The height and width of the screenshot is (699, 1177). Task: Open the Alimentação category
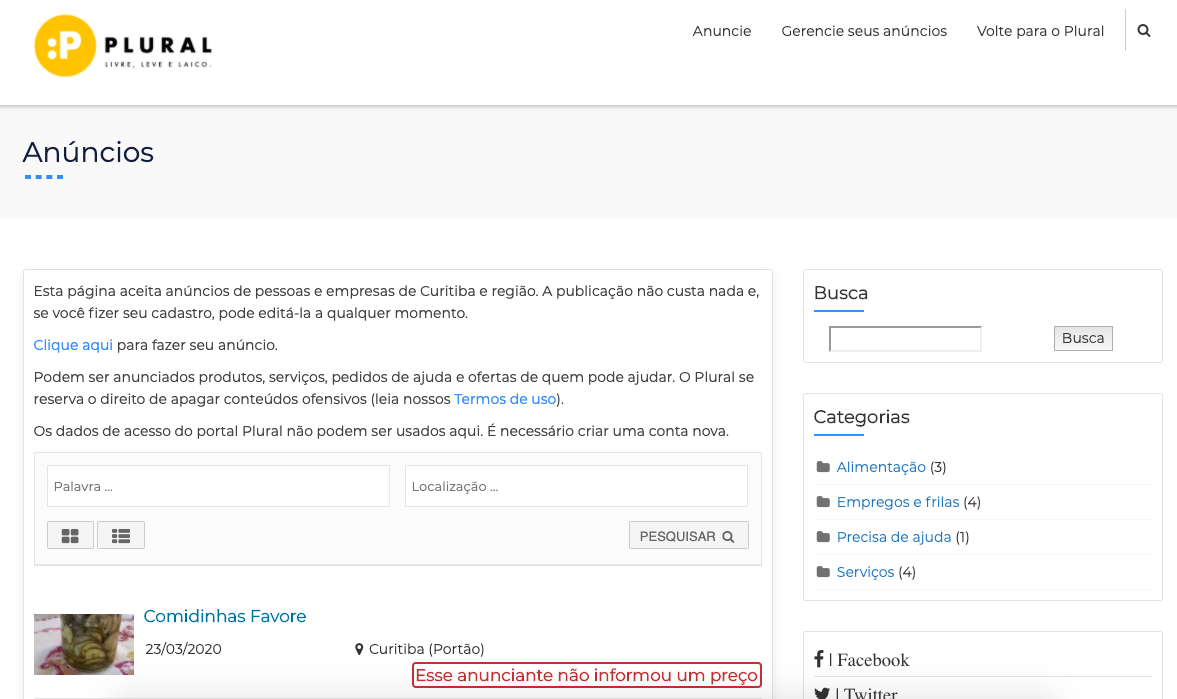[x=881, y=467]
